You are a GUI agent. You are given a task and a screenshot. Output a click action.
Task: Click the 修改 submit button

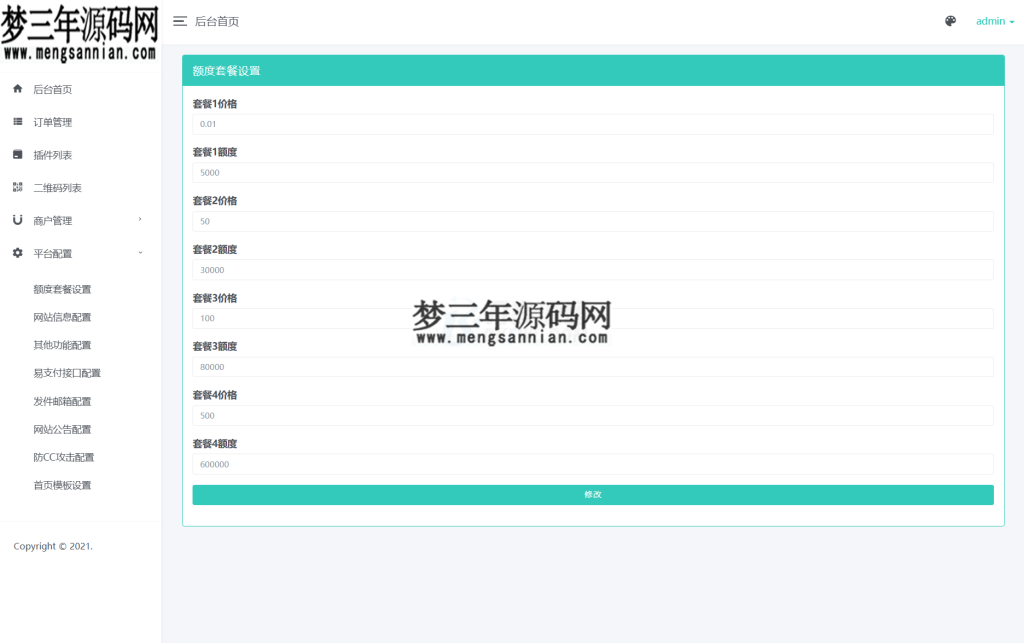coord(593,495)
